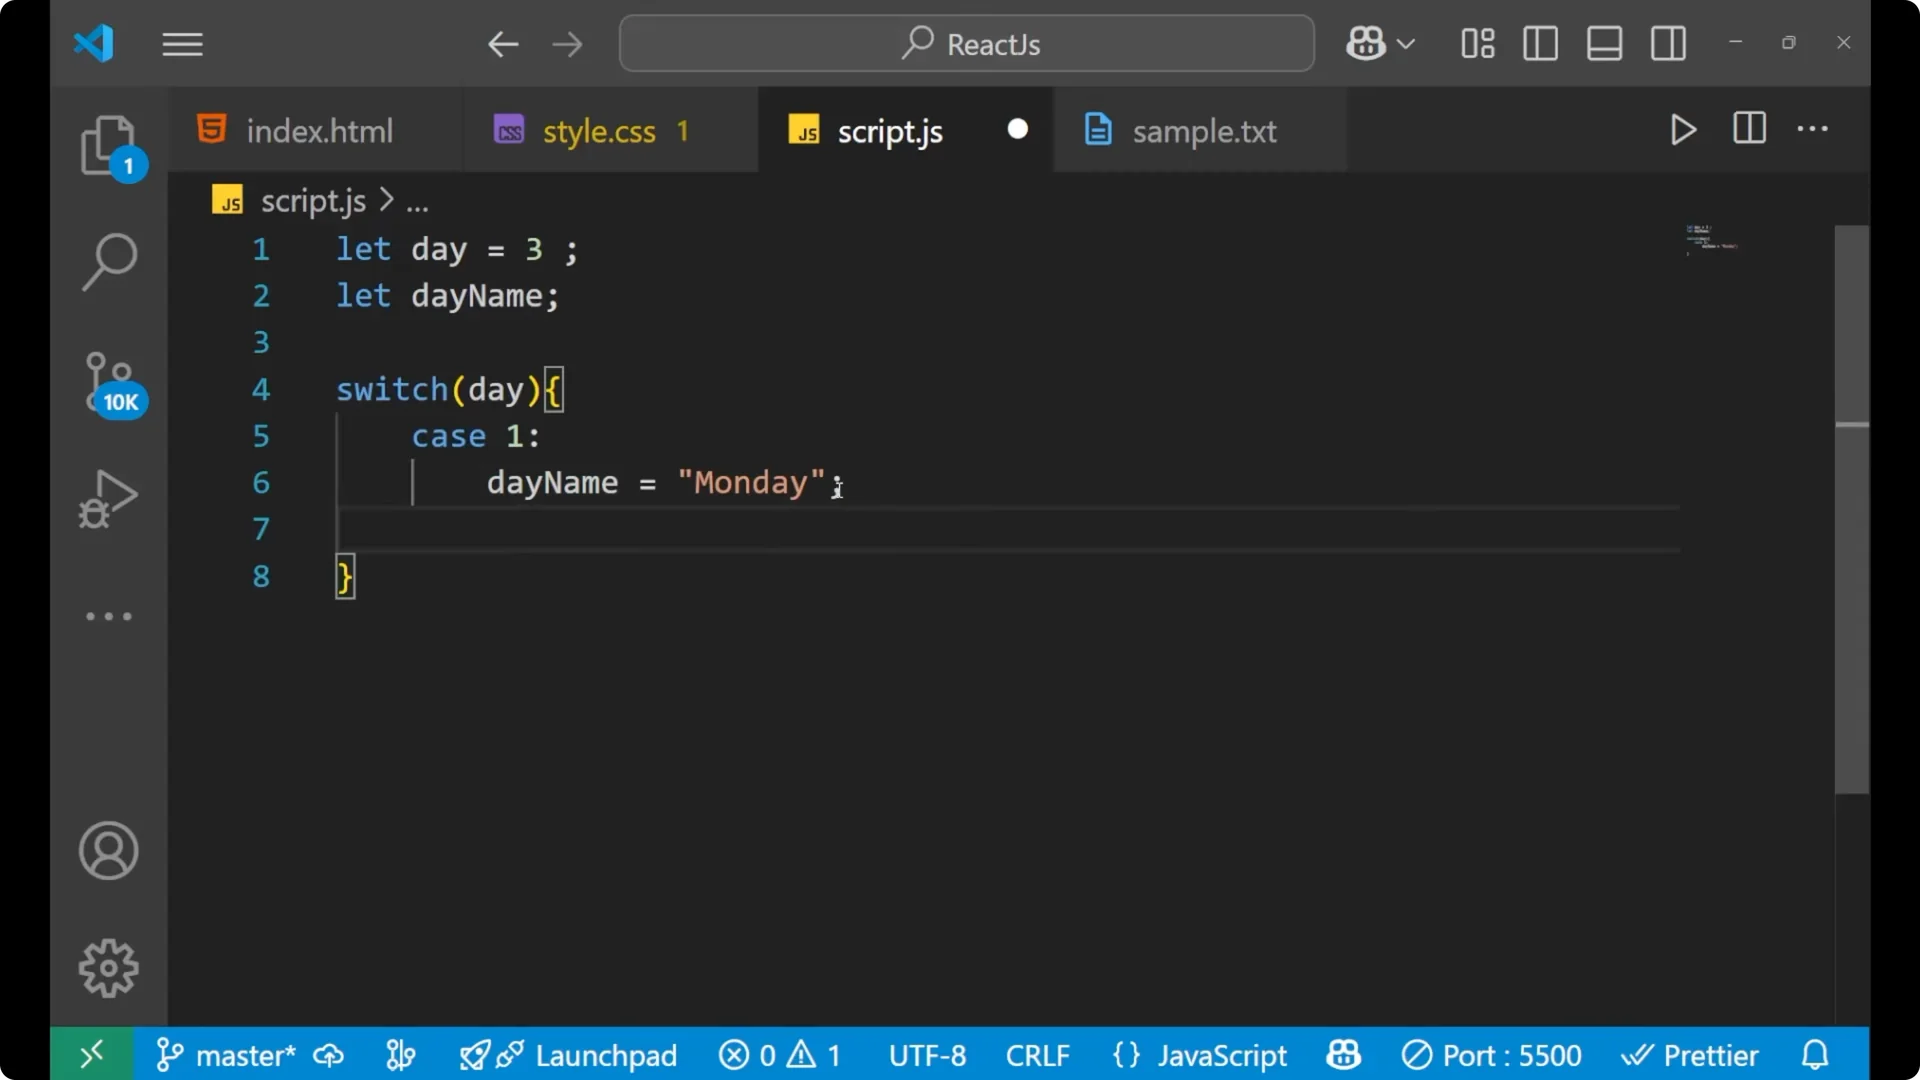Toggle the secondary sidebar visibility
The height and width of the screenshot is (1080, 1920).
1668,43
